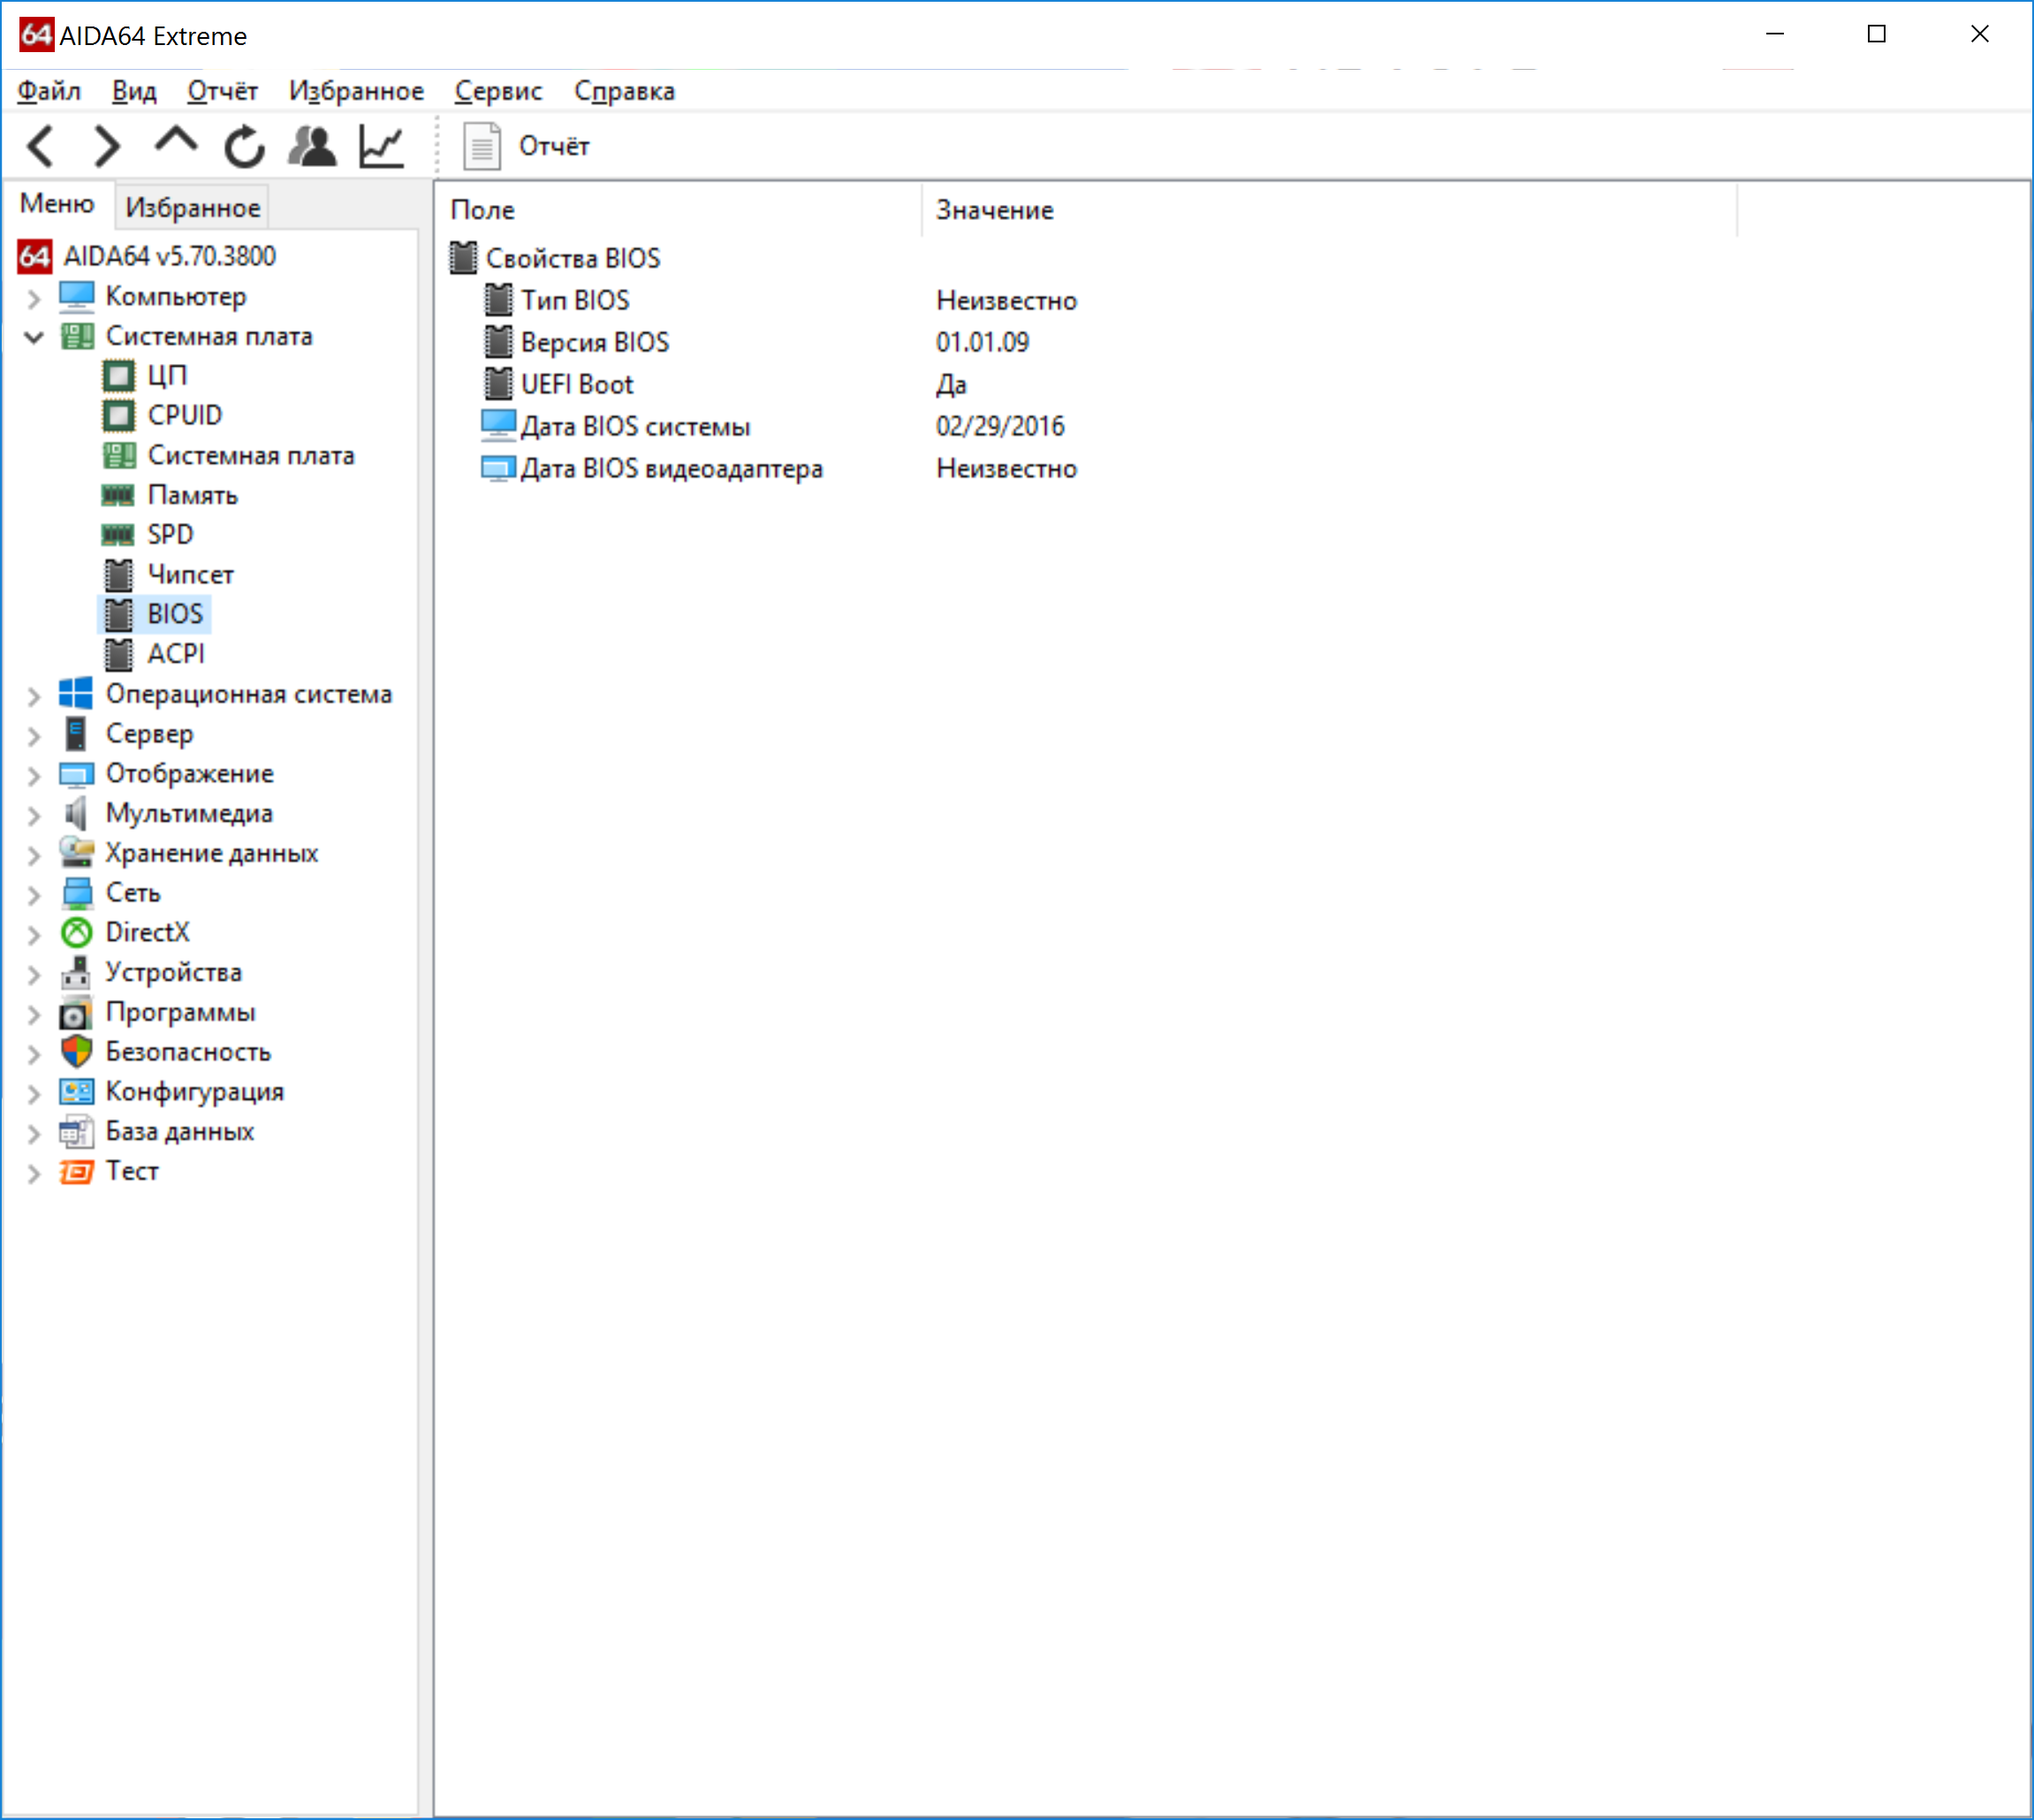The width and height of the screenshot is (2034, 1820).
Task: Click the SPD memory icon
Action: coord(118,534)
